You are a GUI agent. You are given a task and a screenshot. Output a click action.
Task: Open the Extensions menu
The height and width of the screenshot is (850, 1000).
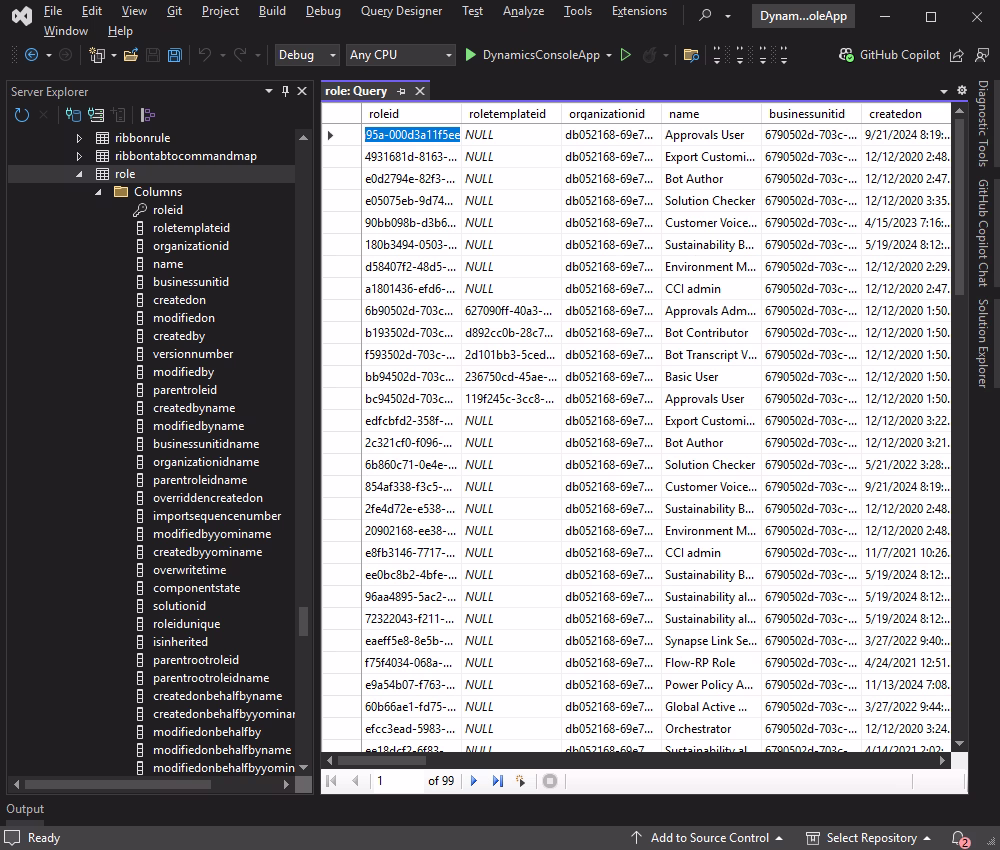tap(639, 11)
